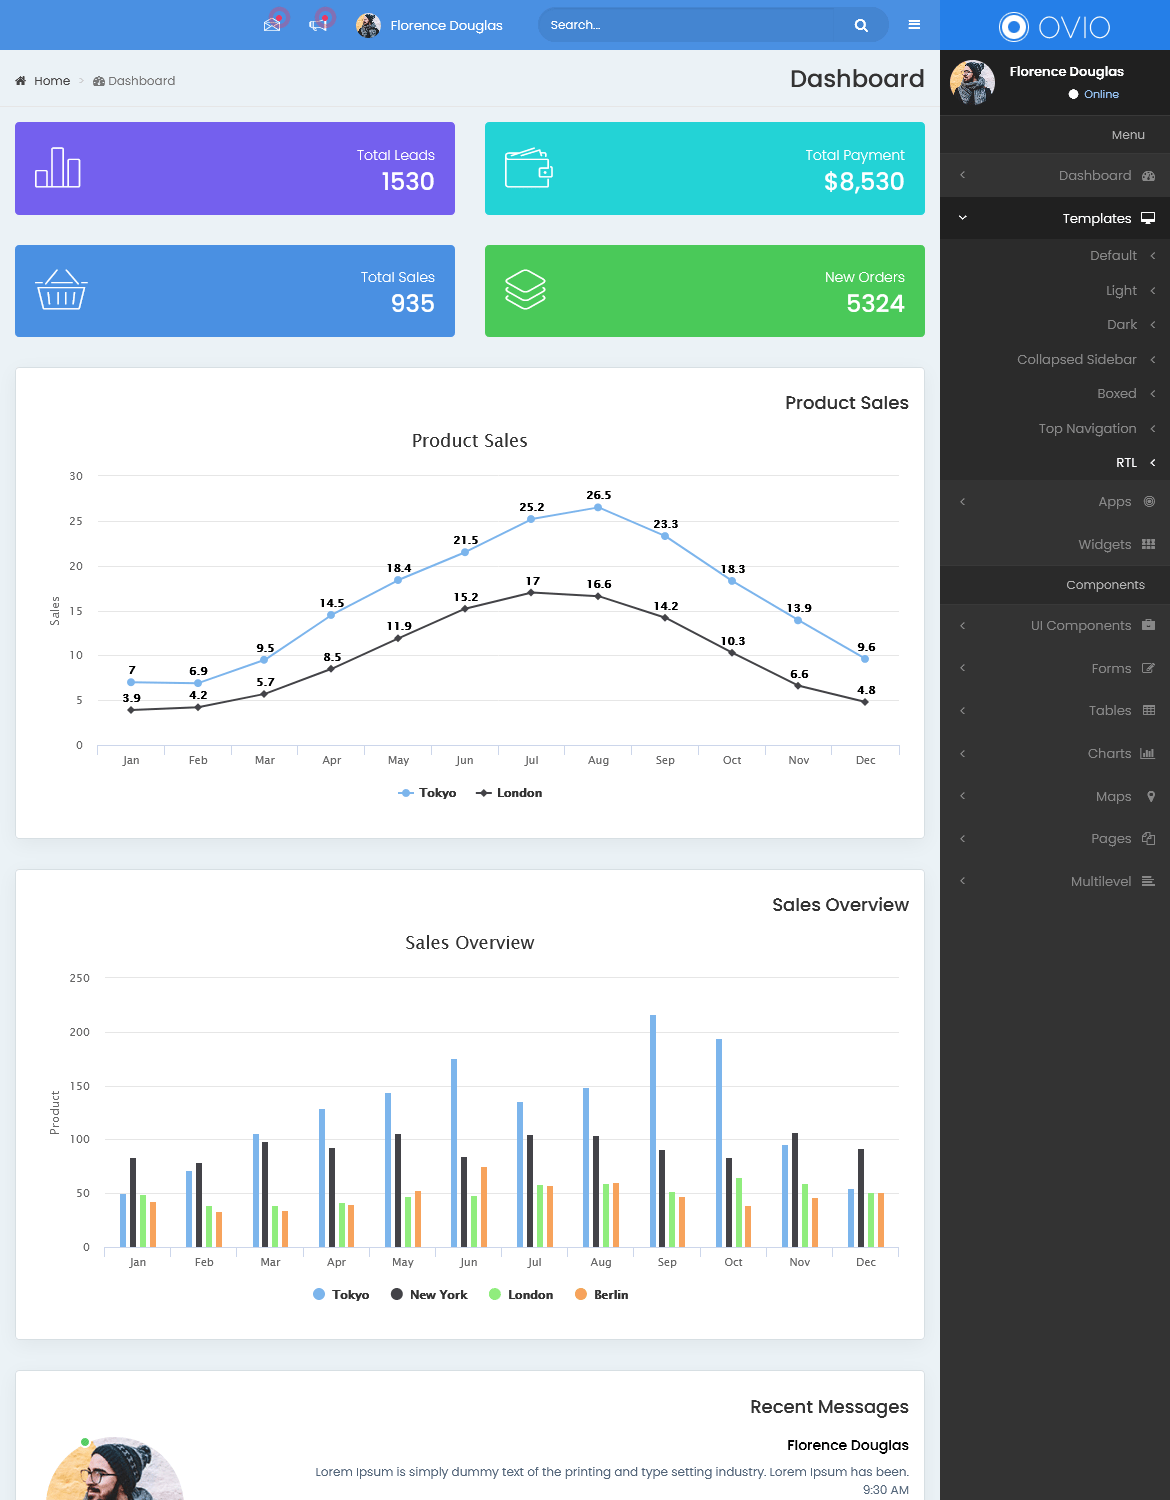Expand the Dashboard menu chevron

coord(963,176)
